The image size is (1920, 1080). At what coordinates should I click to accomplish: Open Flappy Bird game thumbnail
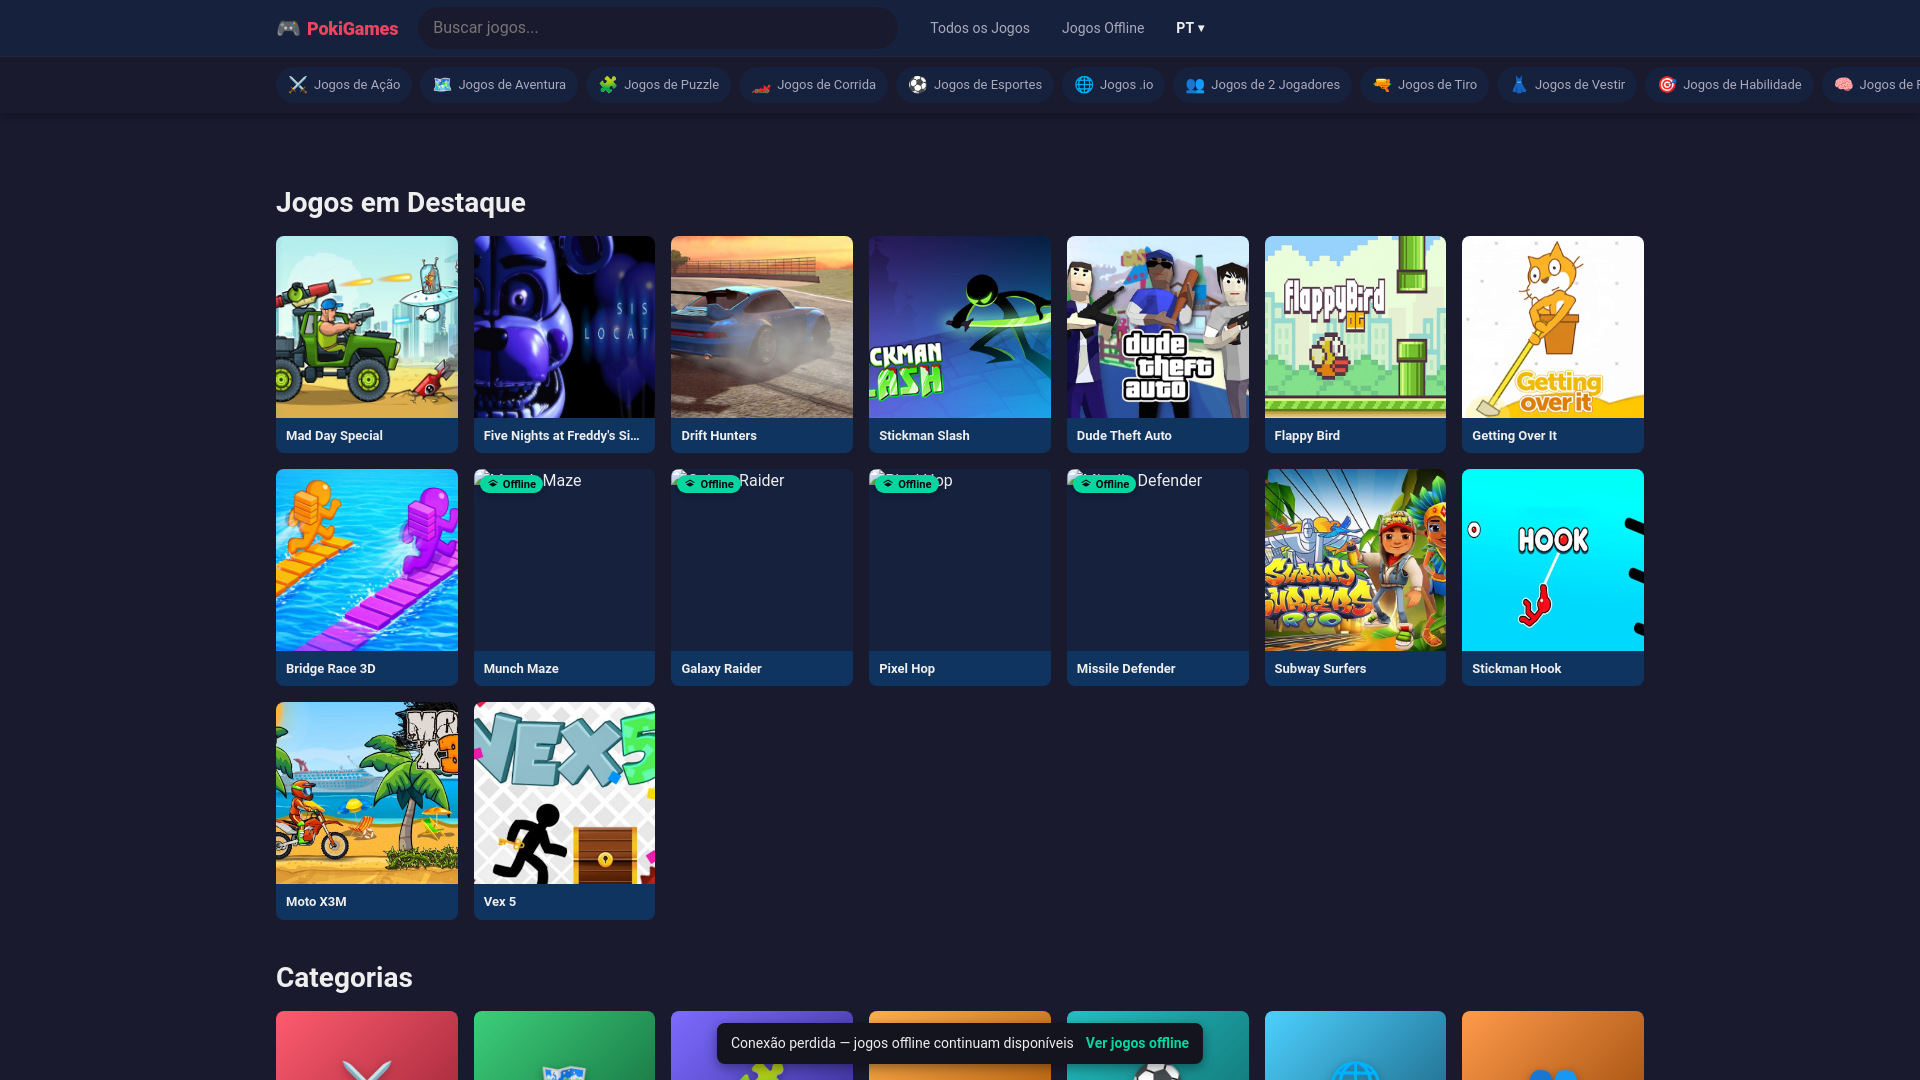tap(1355, 327)
